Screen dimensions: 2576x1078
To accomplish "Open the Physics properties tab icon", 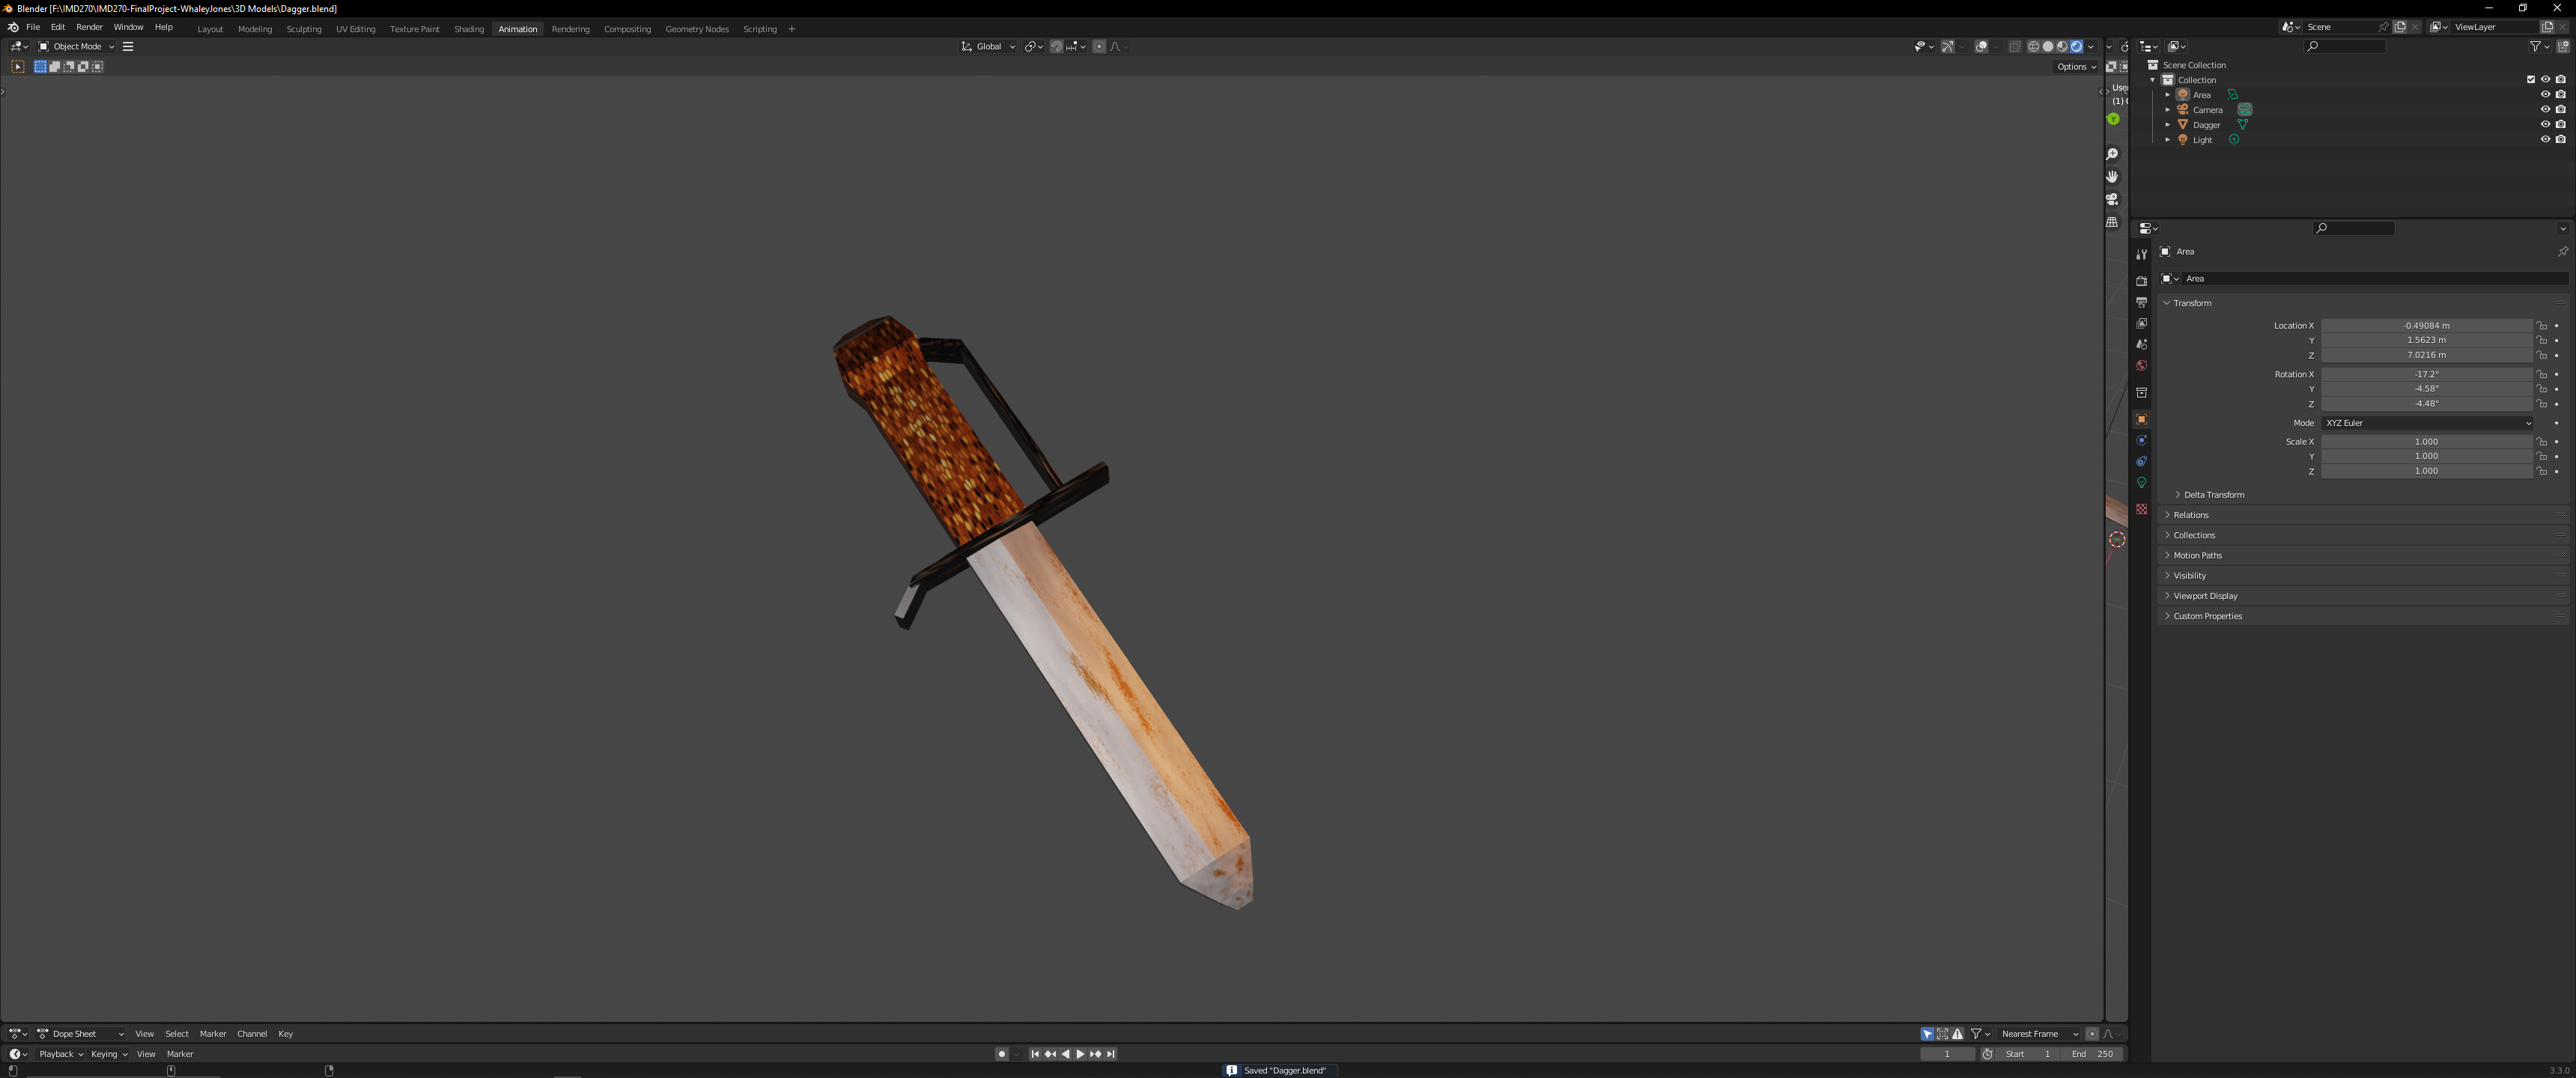I will click(2141, 440).
